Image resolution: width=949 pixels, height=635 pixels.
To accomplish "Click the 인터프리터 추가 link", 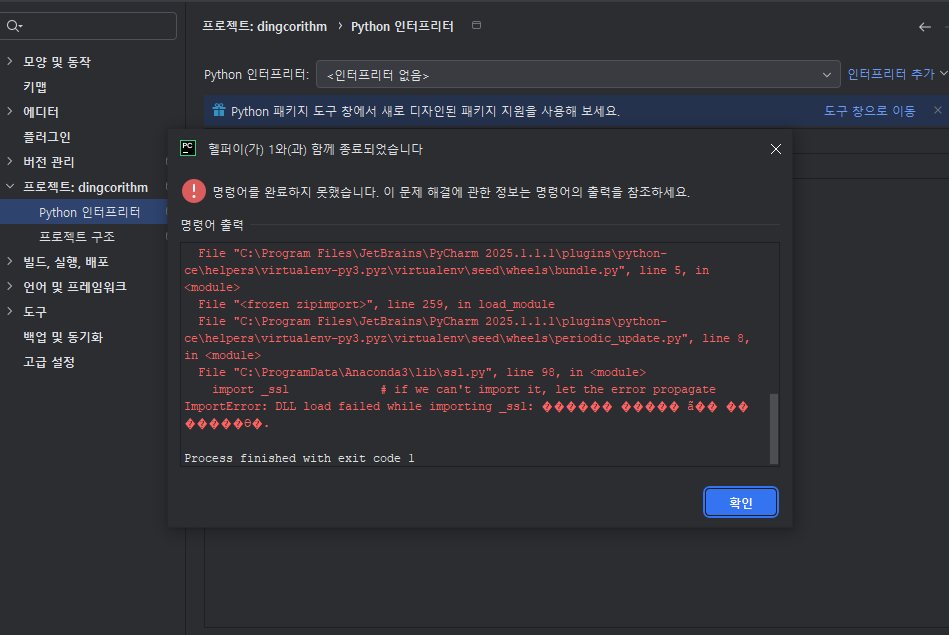I will point(891,74).
